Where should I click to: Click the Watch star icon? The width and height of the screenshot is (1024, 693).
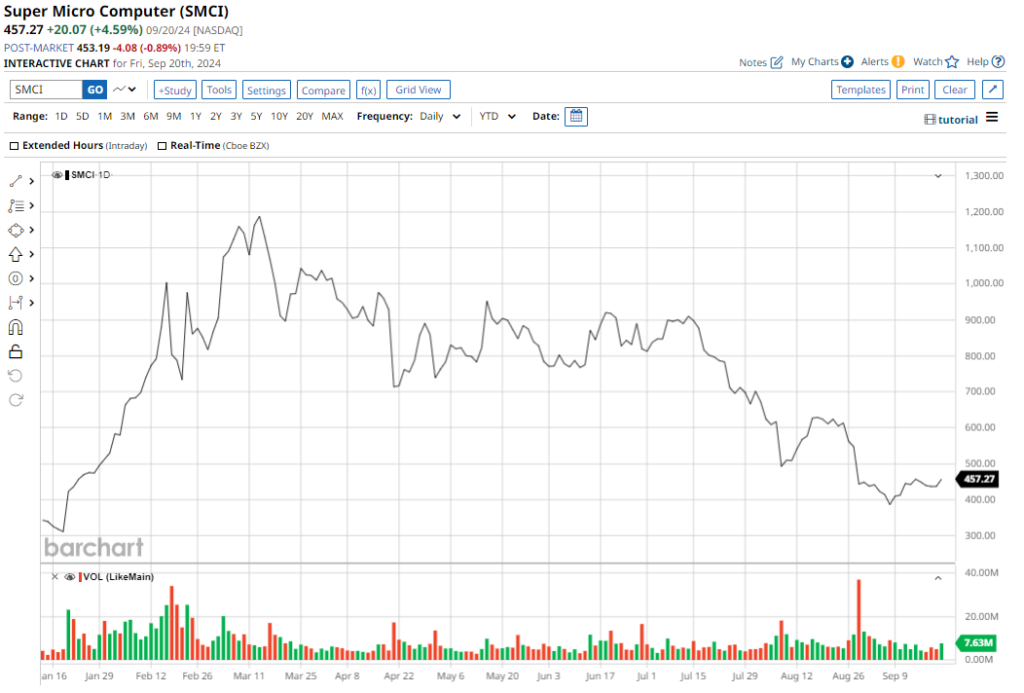point(952,62)
